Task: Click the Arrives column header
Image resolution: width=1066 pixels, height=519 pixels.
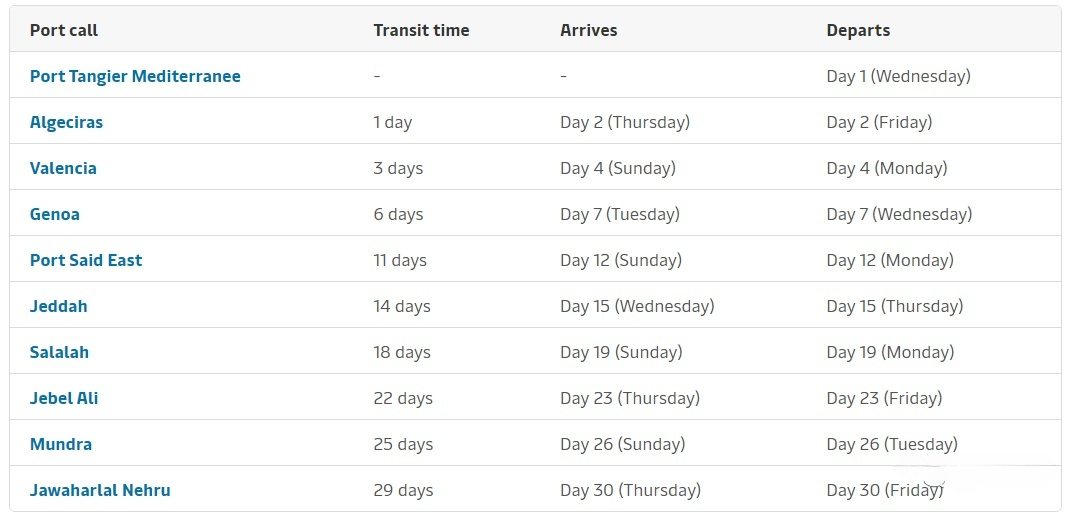Action: (589, 31)
